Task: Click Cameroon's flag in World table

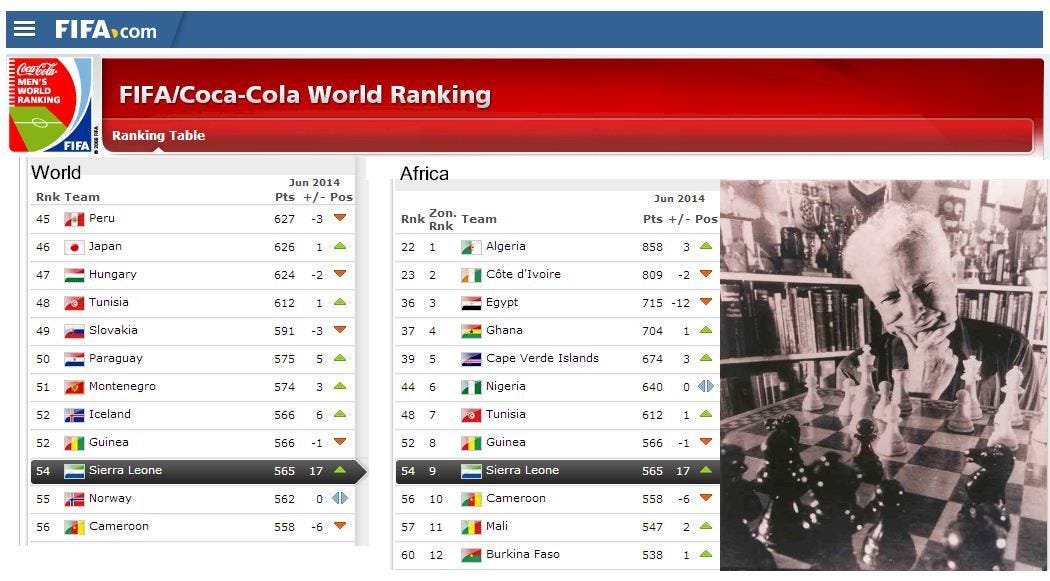Action: click(x=74, y=527)
